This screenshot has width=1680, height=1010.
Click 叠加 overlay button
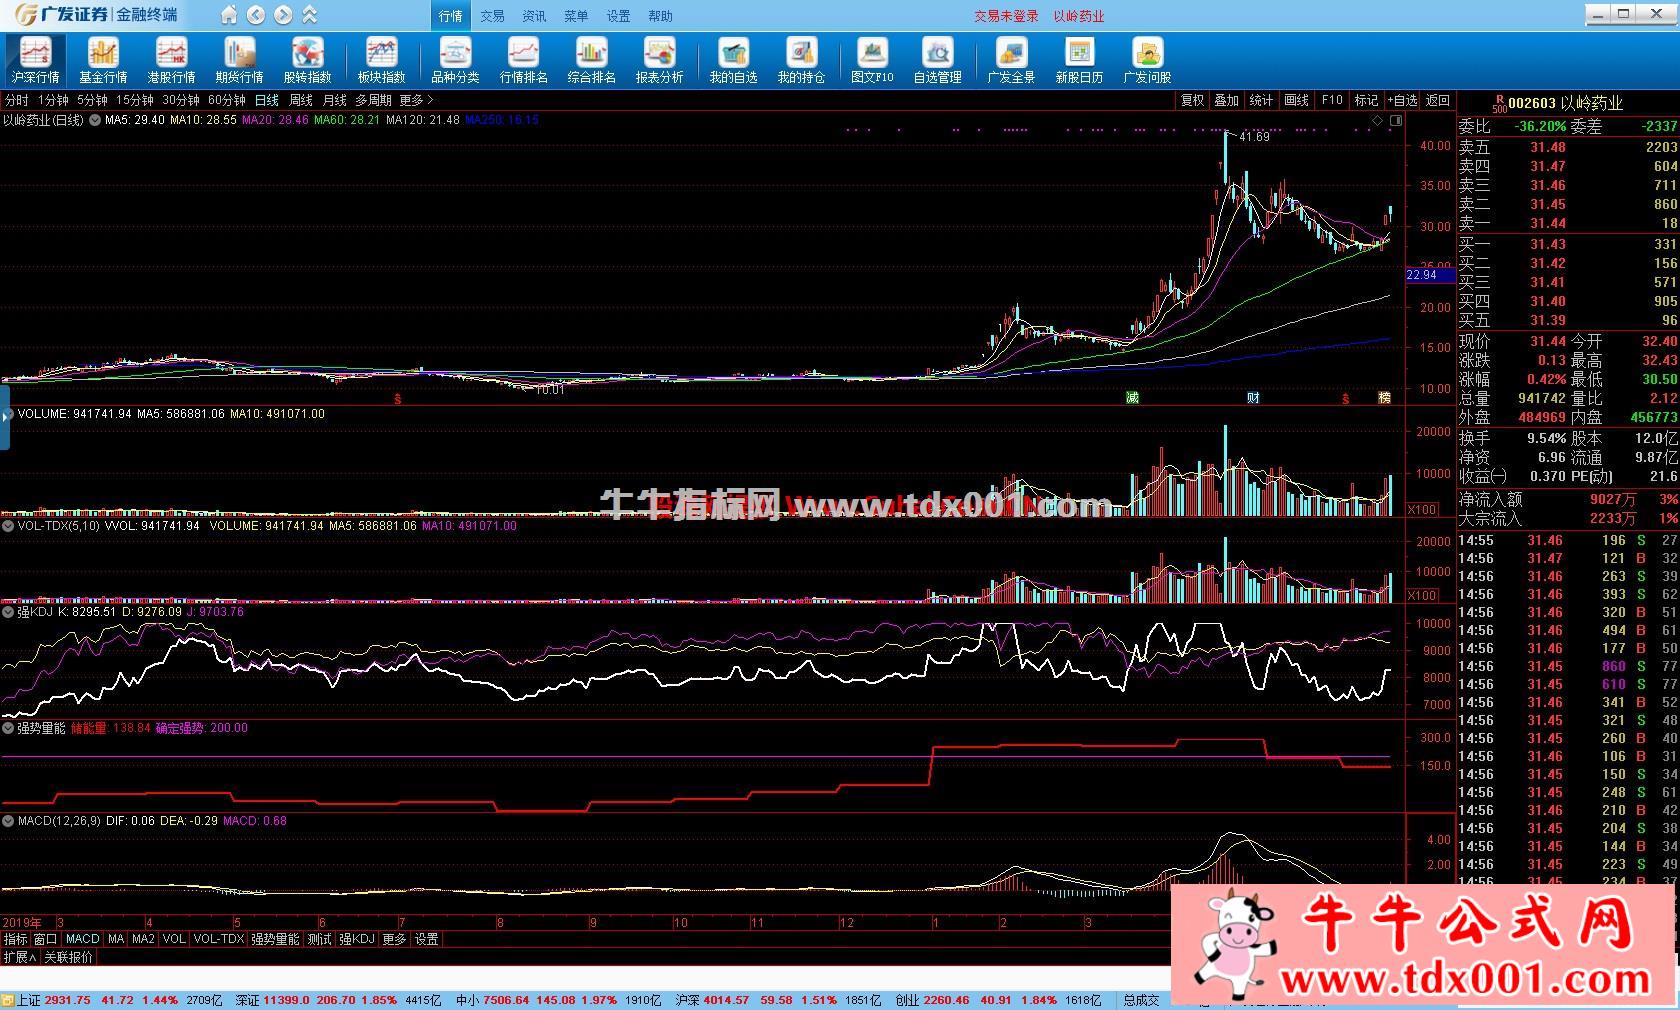point(1227,100)
